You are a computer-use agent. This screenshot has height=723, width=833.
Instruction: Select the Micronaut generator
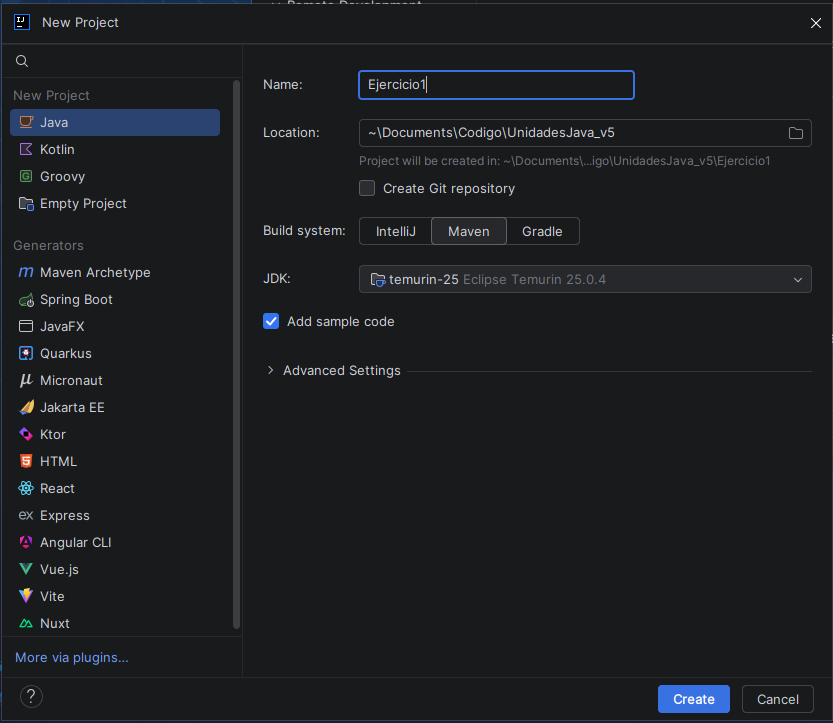(115, 380)
